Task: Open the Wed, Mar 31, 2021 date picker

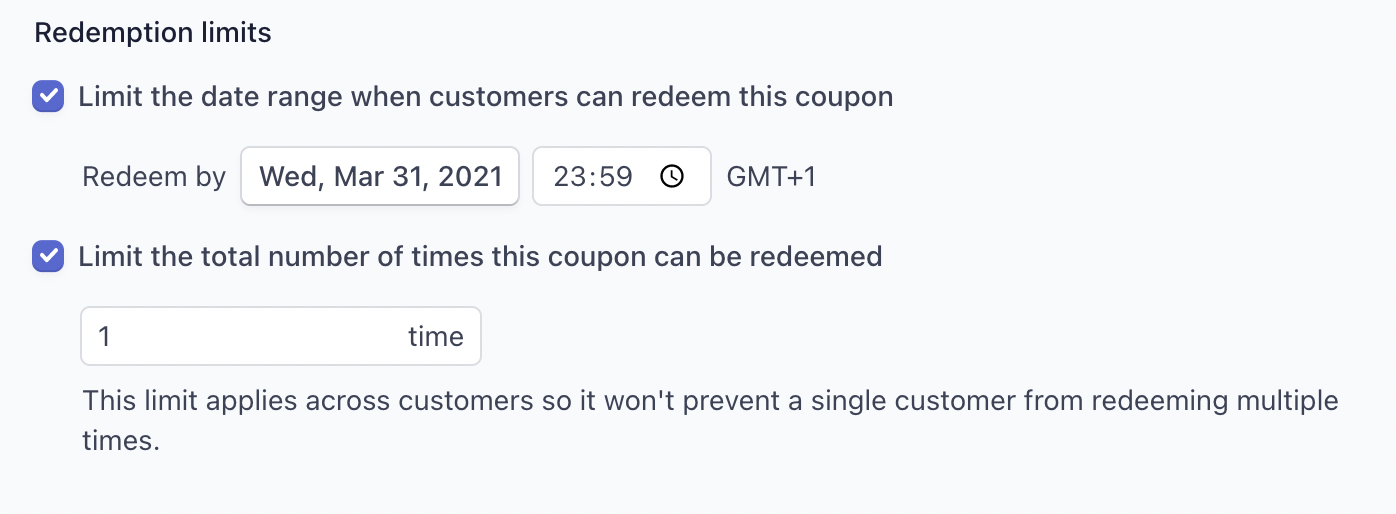Action: coord(380,177)
